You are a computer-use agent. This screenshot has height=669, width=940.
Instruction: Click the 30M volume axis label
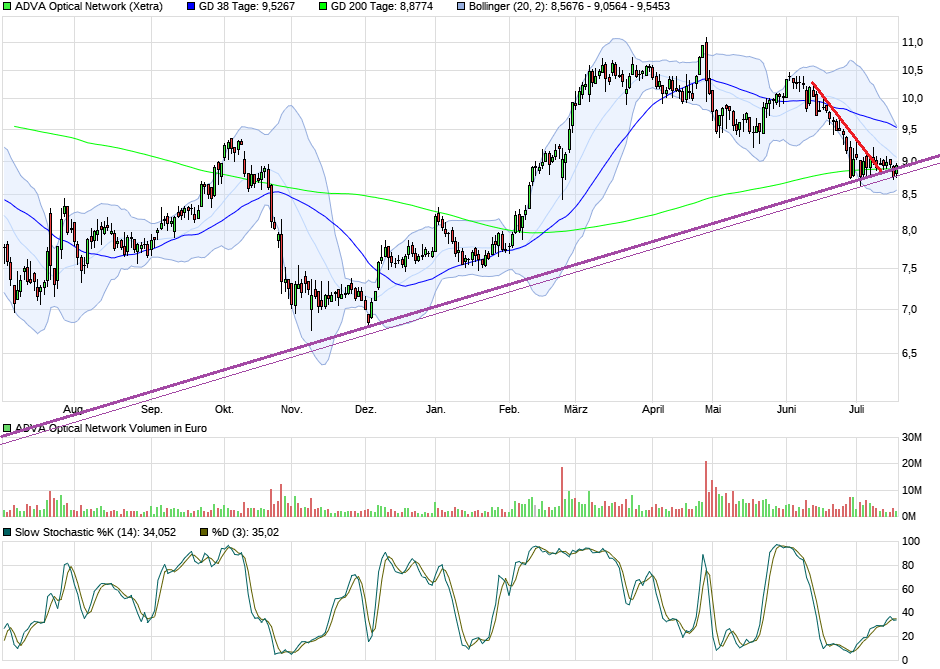click(x=912, y=438)
